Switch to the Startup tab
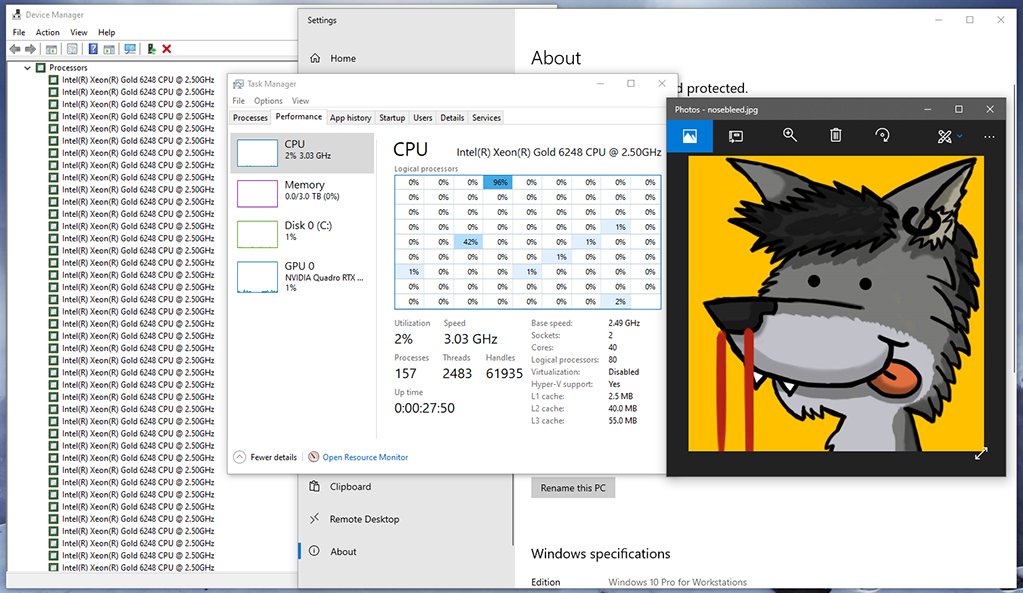This screenshot has width=1023, height=593. point(392,117)
